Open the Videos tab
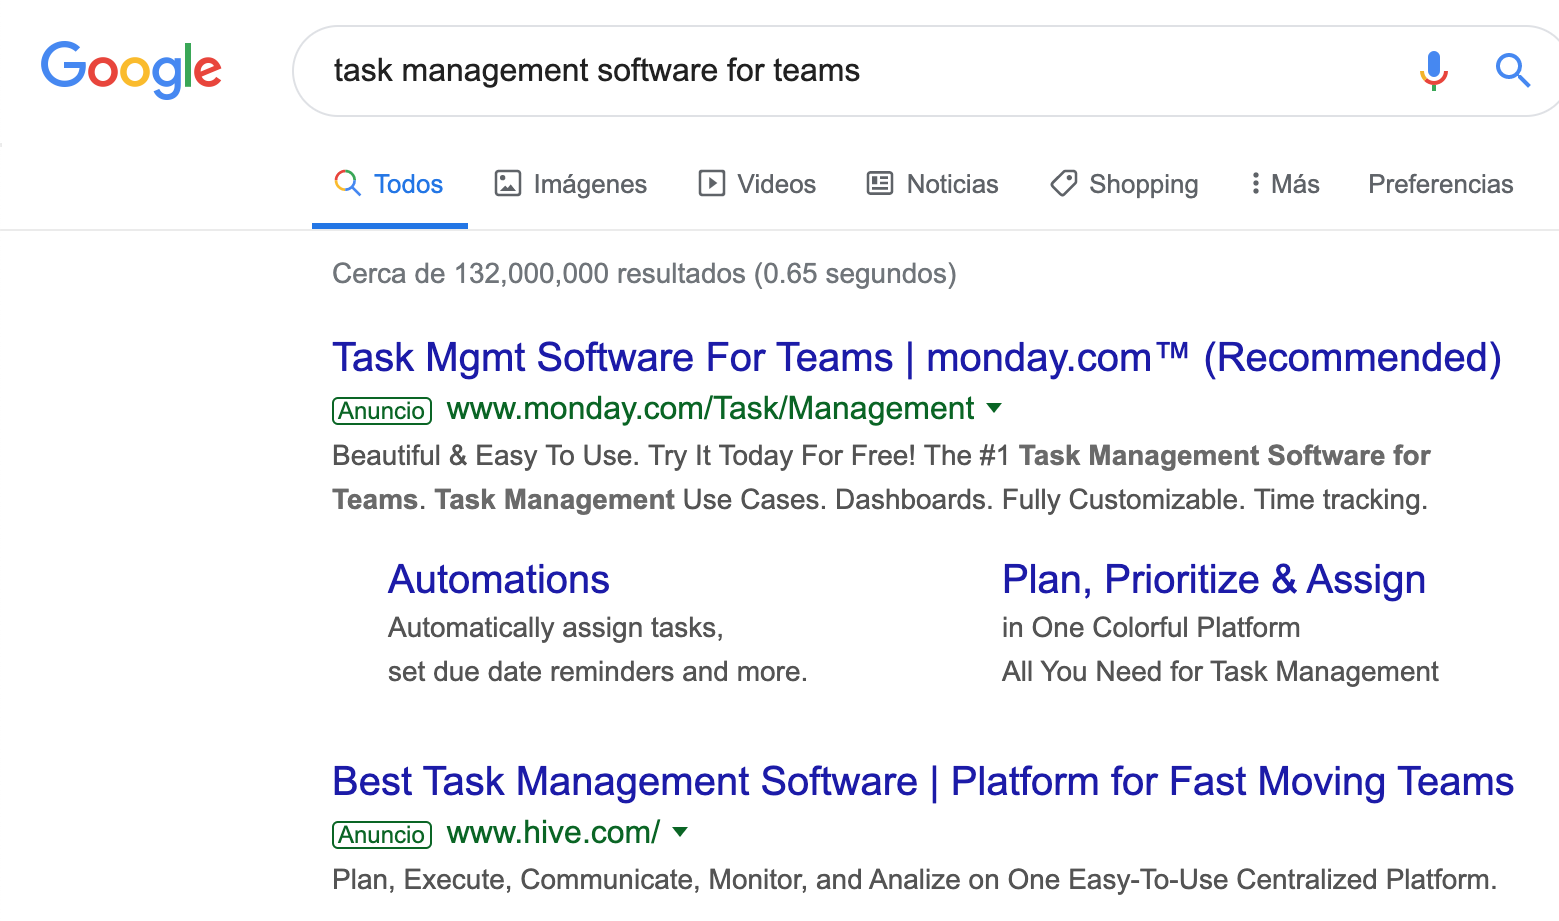1559x921 pixels. [757, 184]
